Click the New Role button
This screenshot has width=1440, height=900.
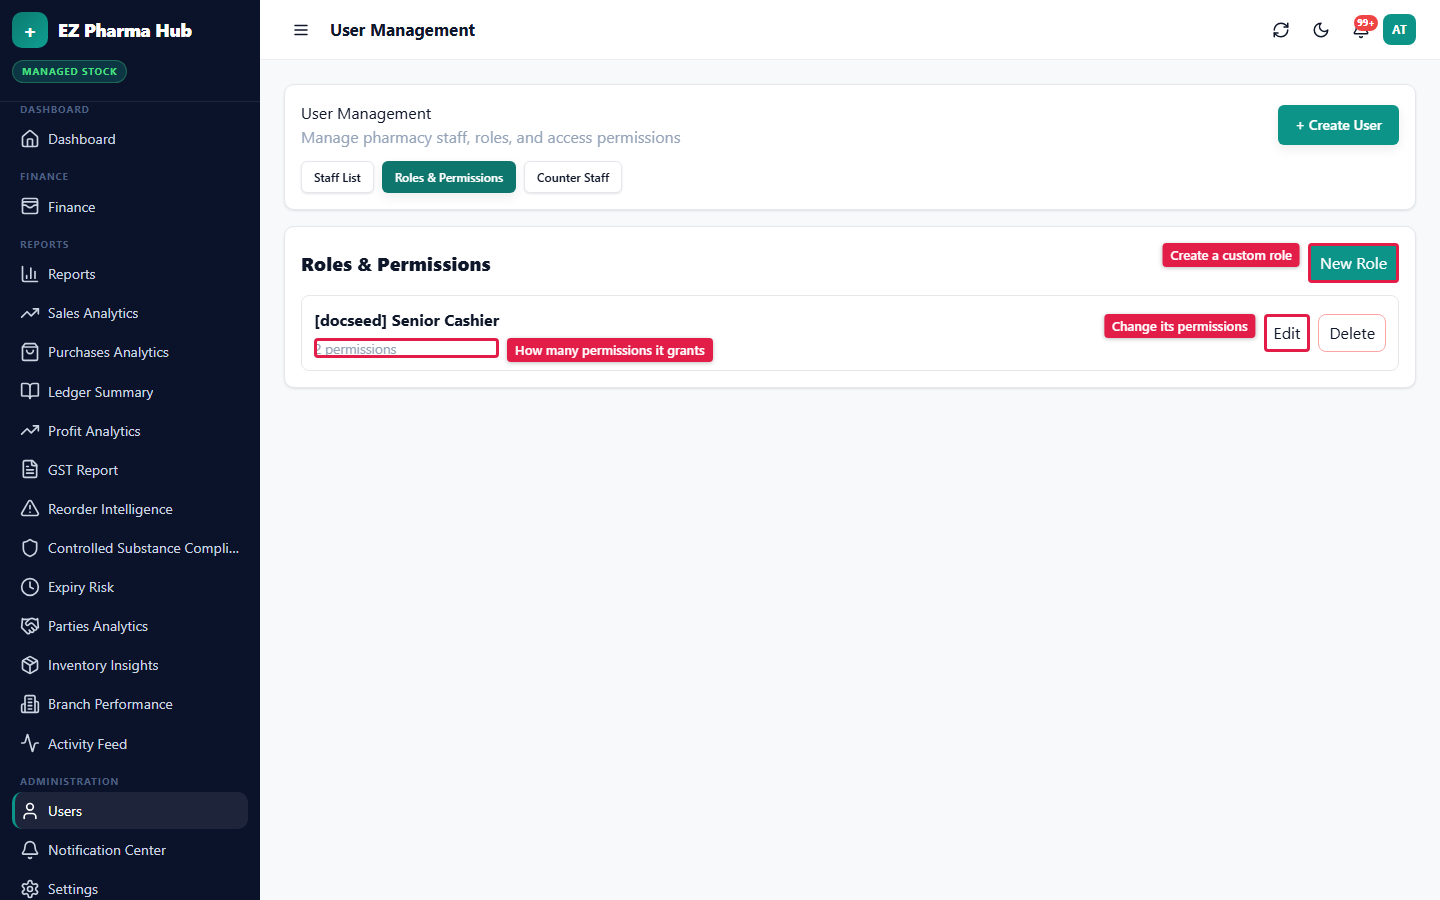[x=1353, y=263]
